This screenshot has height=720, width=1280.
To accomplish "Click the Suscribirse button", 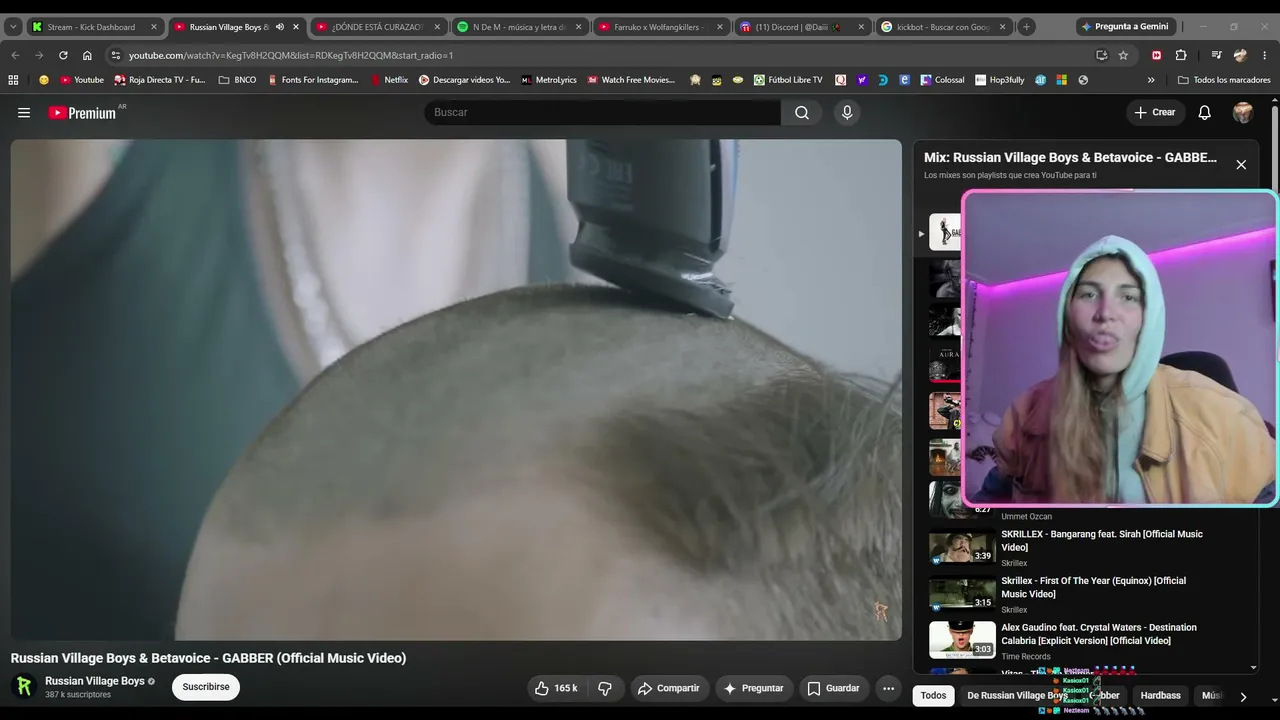I will coord(206,687).
